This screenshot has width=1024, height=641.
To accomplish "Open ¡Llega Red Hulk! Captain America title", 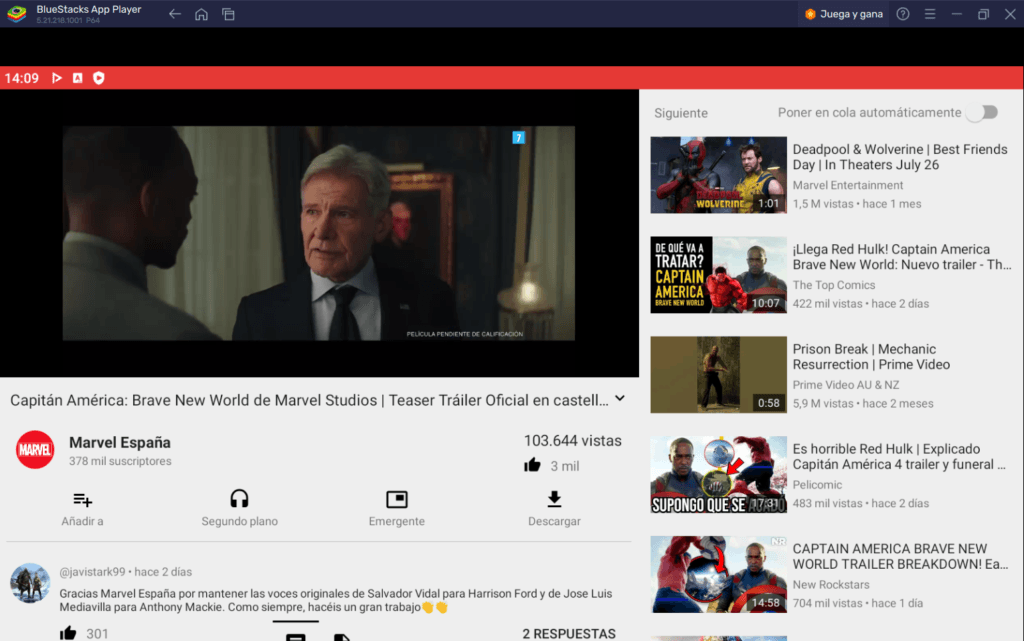I will click(x=901, y=257).
